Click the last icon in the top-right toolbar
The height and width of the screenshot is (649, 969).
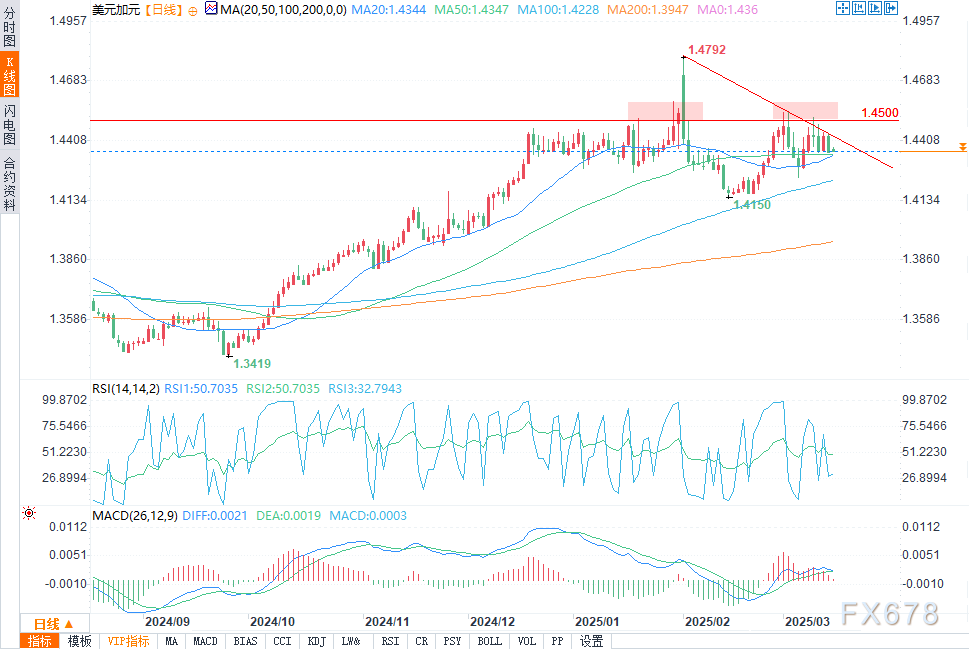(x=882, y=9)
